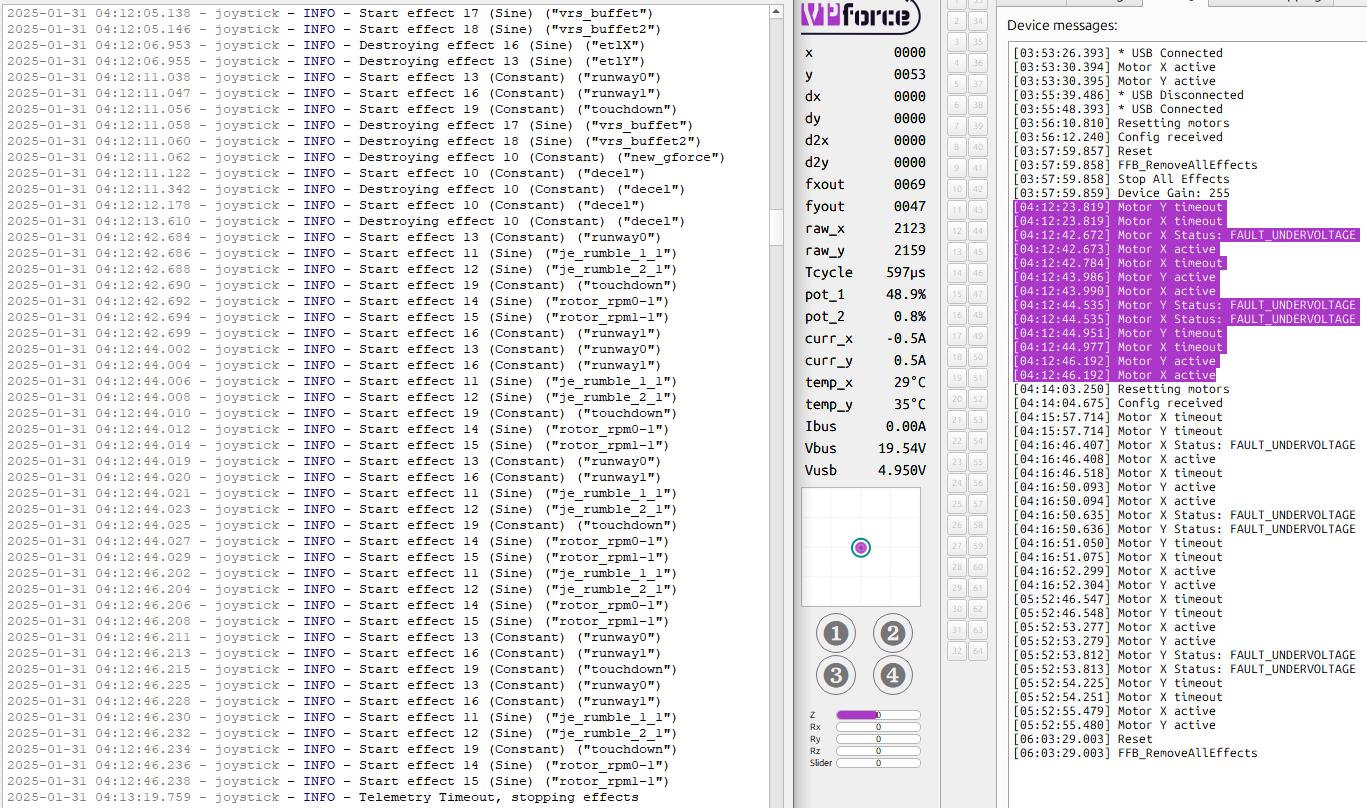This screenshot has width=1367, height=808.
Task: Click log line Destroying effect 10 'new_gforce'
Action: click(x=366, y=157)
